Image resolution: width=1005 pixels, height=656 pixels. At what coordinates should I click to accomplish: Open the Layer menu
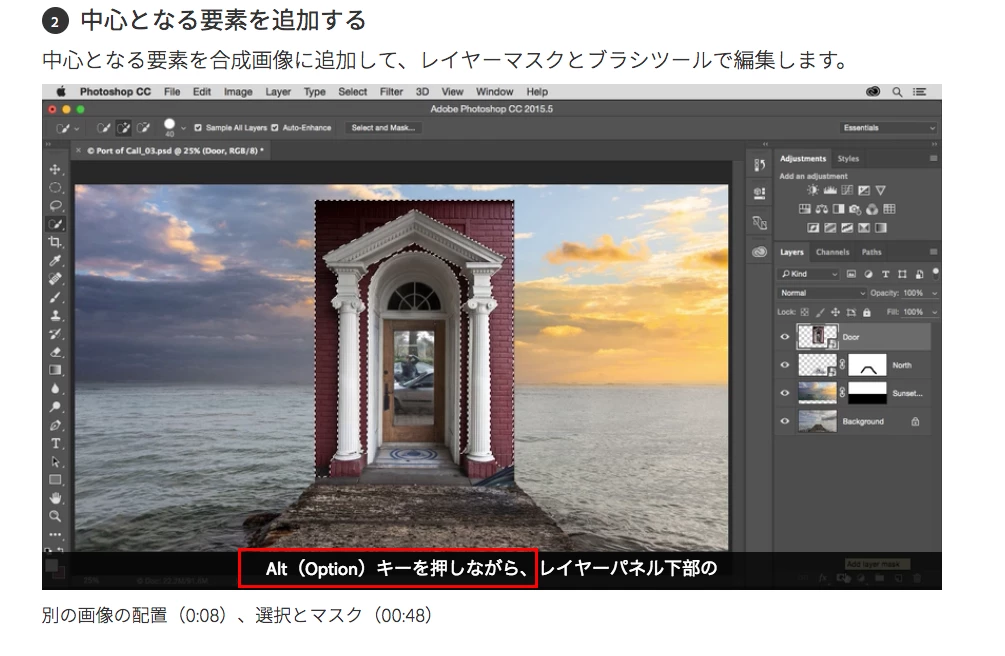tap(278, 92)
